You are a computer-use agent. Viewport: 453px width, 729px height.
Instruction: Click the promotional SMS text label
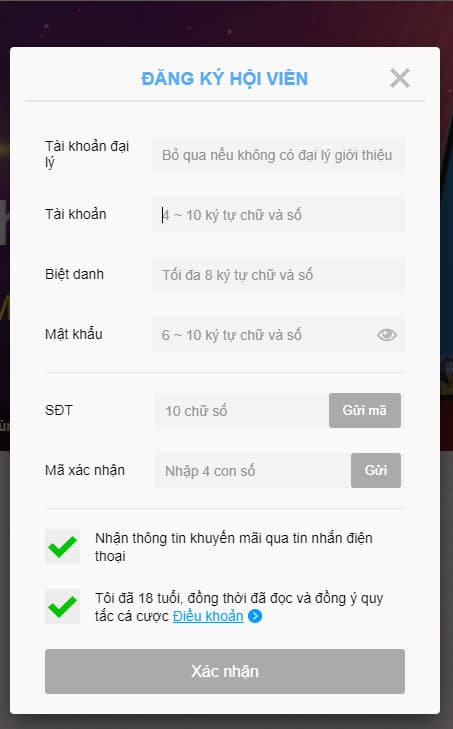233,547
